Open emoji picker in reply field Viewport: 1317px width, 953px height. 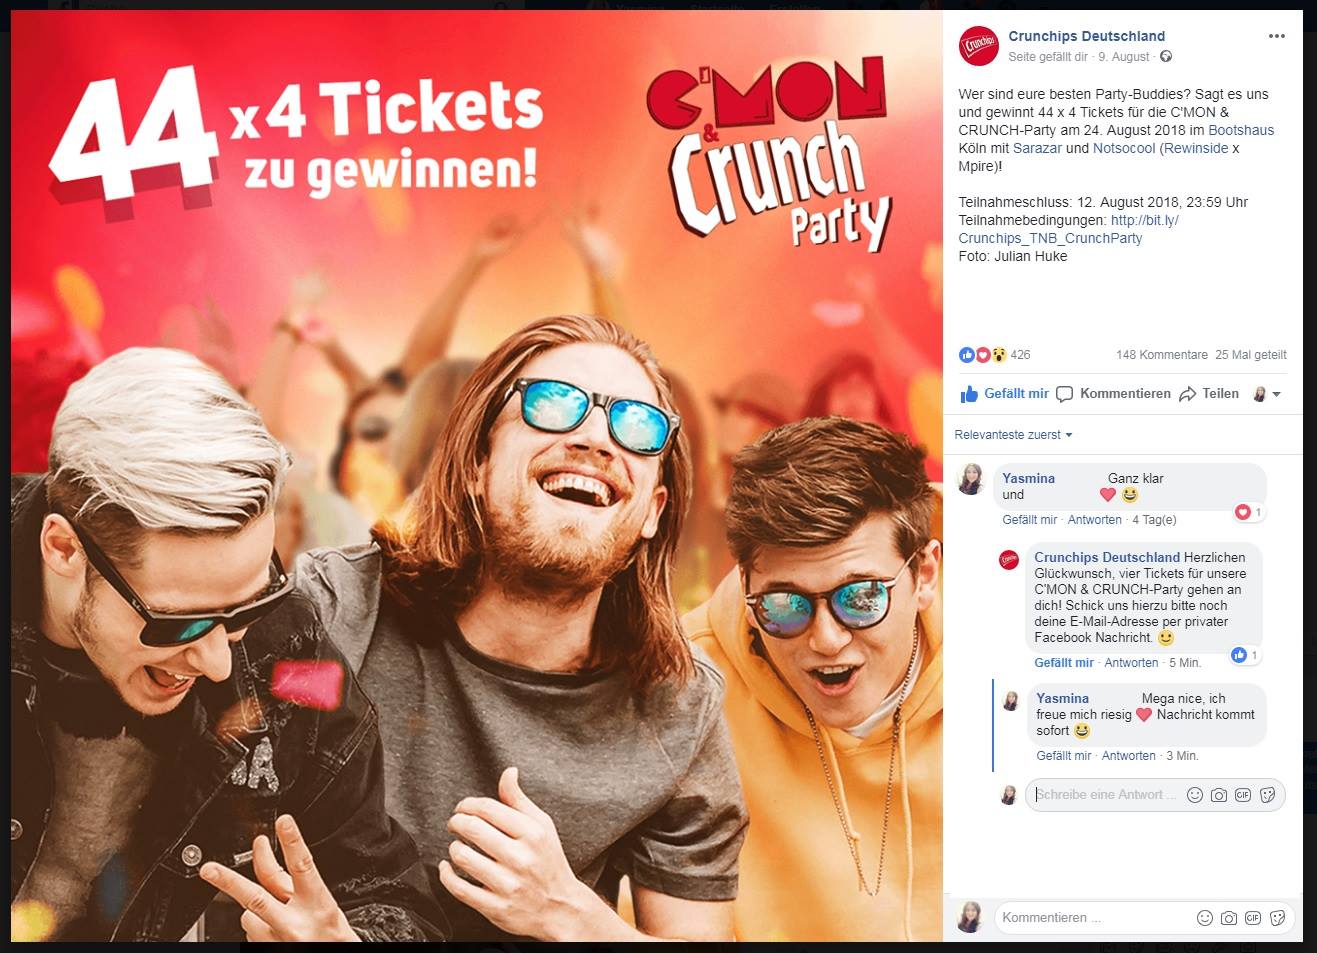pyautogui.click(x=1194, y=795)
